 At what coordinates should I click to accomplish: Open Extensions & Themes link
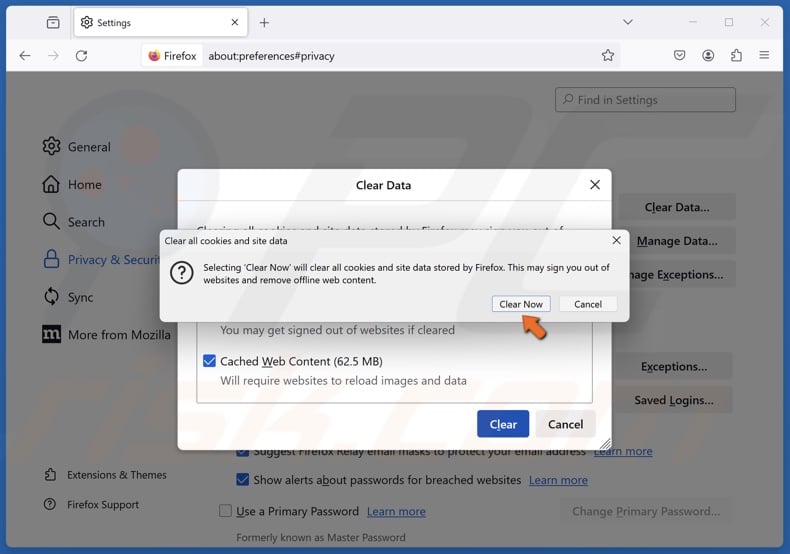tap(106, 474)
